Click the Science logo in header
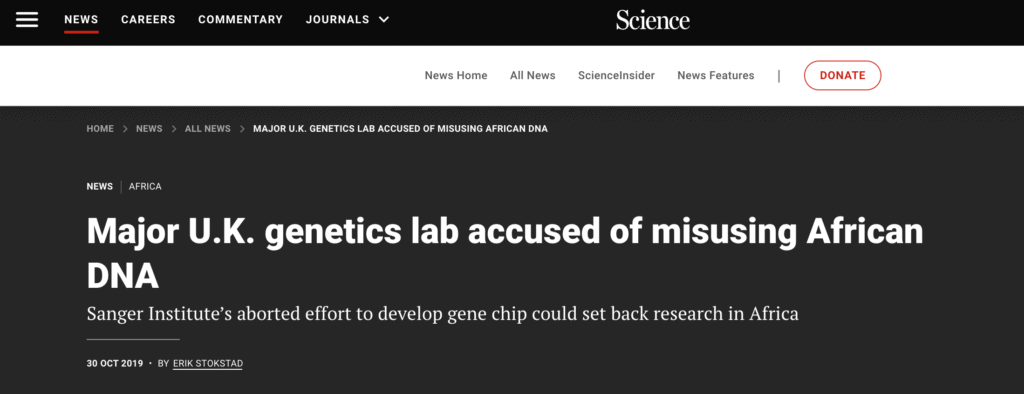 click(652, 20)
